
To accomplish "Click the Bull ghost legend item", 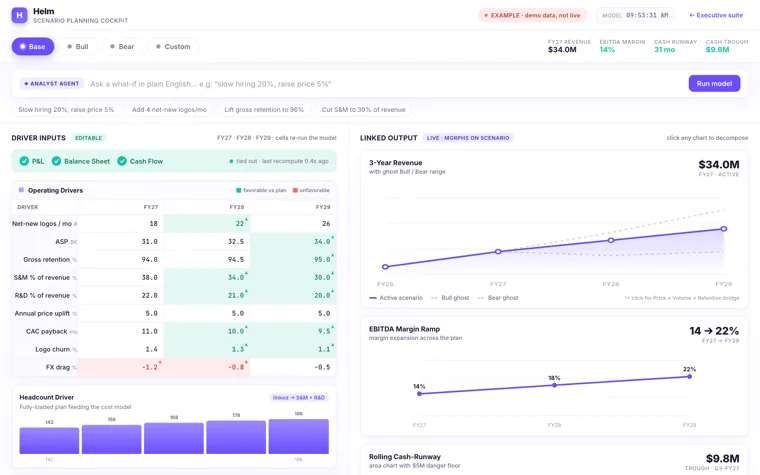I will pos(450,298).
